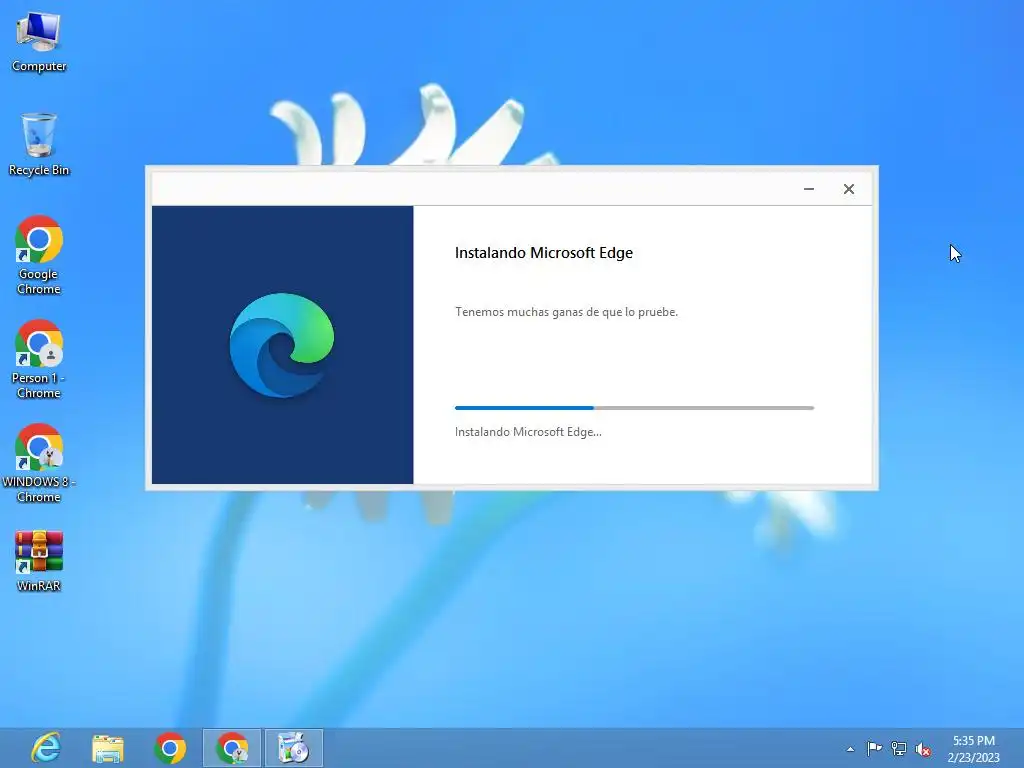Click 'Tenemos muchas ganas de que lo pruebe.' text
Screen dimensions: 1024x768
(x=566, y=312)
